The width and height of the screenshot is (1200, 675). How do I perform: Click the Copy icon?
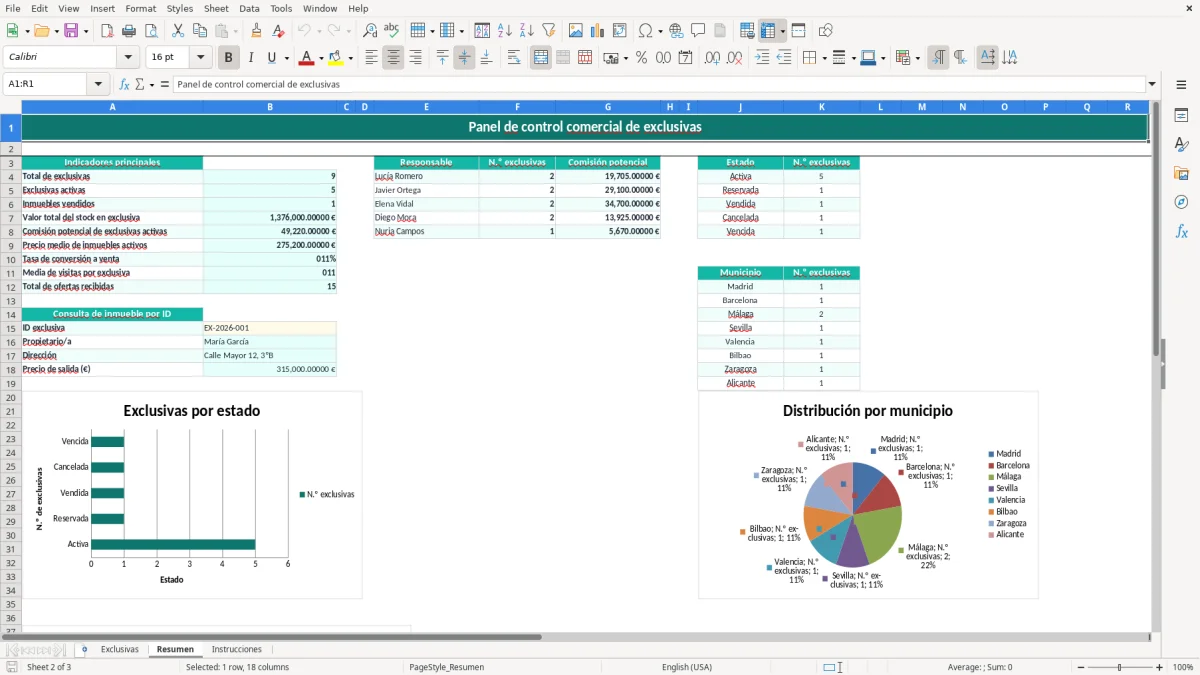pos(199,31)
